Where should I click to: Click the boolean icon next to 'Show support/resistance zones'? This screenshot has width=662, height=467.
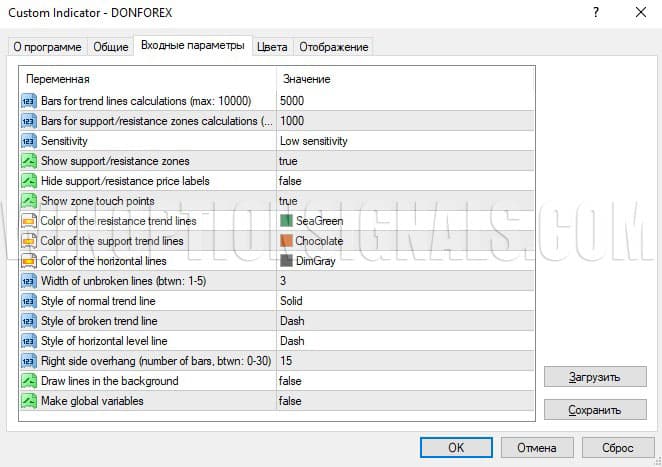coord(29,161)
